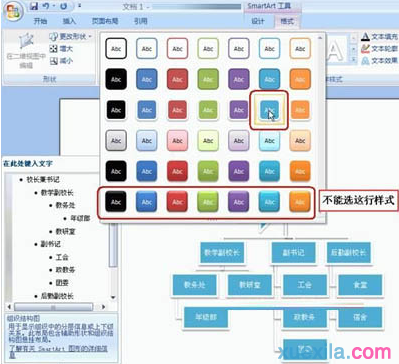Pick the pastel lavender Abc style

(239, 141)
